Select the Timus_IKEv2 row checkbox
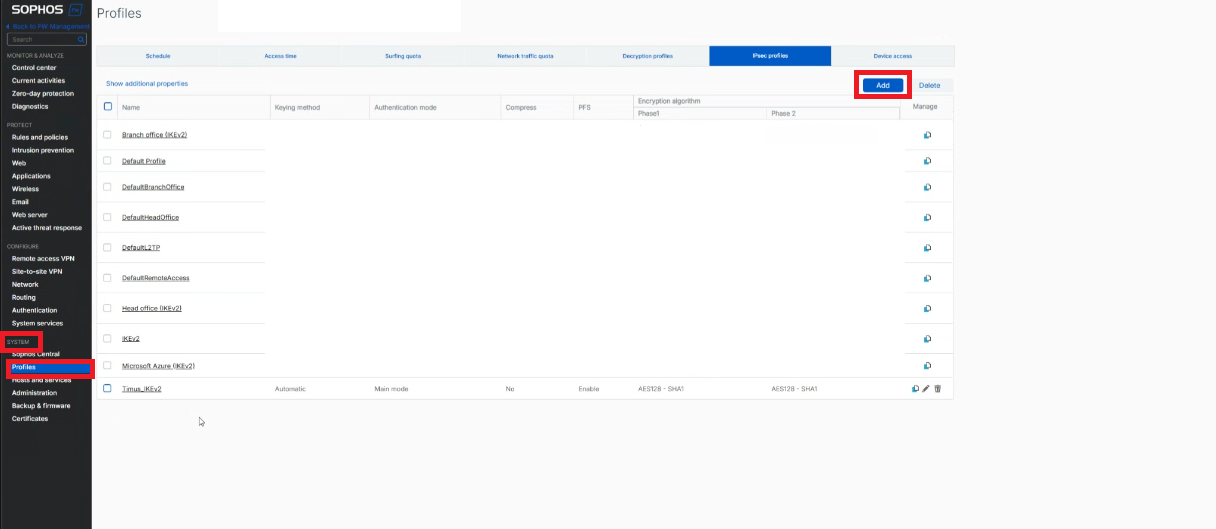The width and height of the screenshot is (1216, 529). pos(108,388)
